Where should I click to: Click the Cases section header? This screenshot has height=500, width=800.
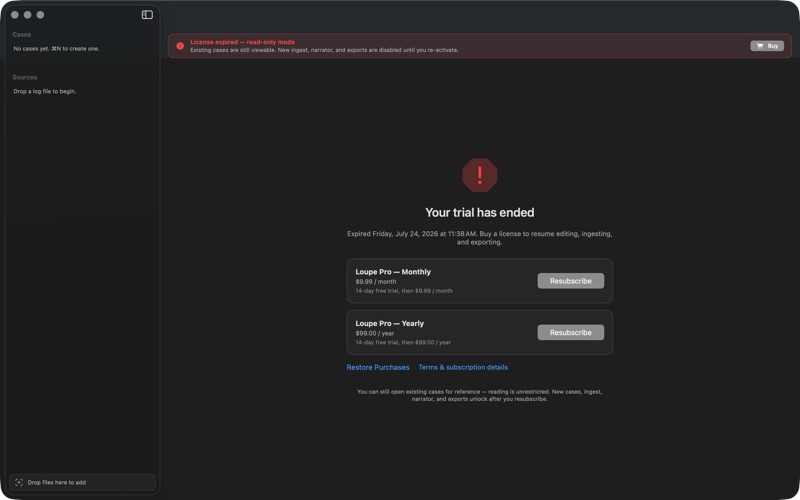click(21, 35)
